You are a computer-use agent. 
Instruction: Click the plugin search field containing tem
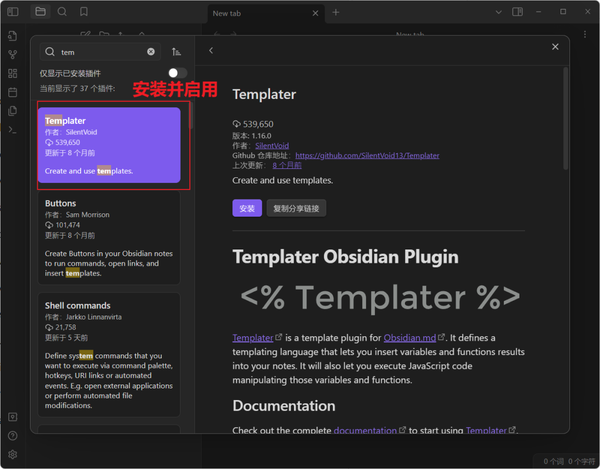tap(100, 52)
